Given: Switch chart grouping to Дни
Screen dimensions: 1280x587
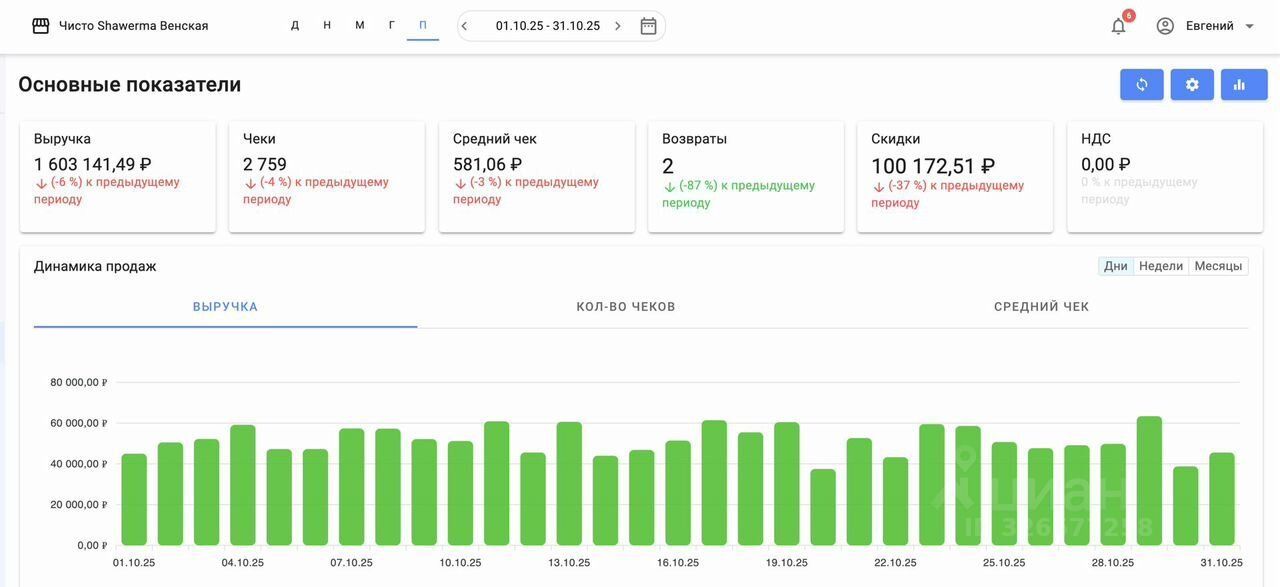Looking at the screenshot, I should pyautogui.click(x=1116, y=266).
